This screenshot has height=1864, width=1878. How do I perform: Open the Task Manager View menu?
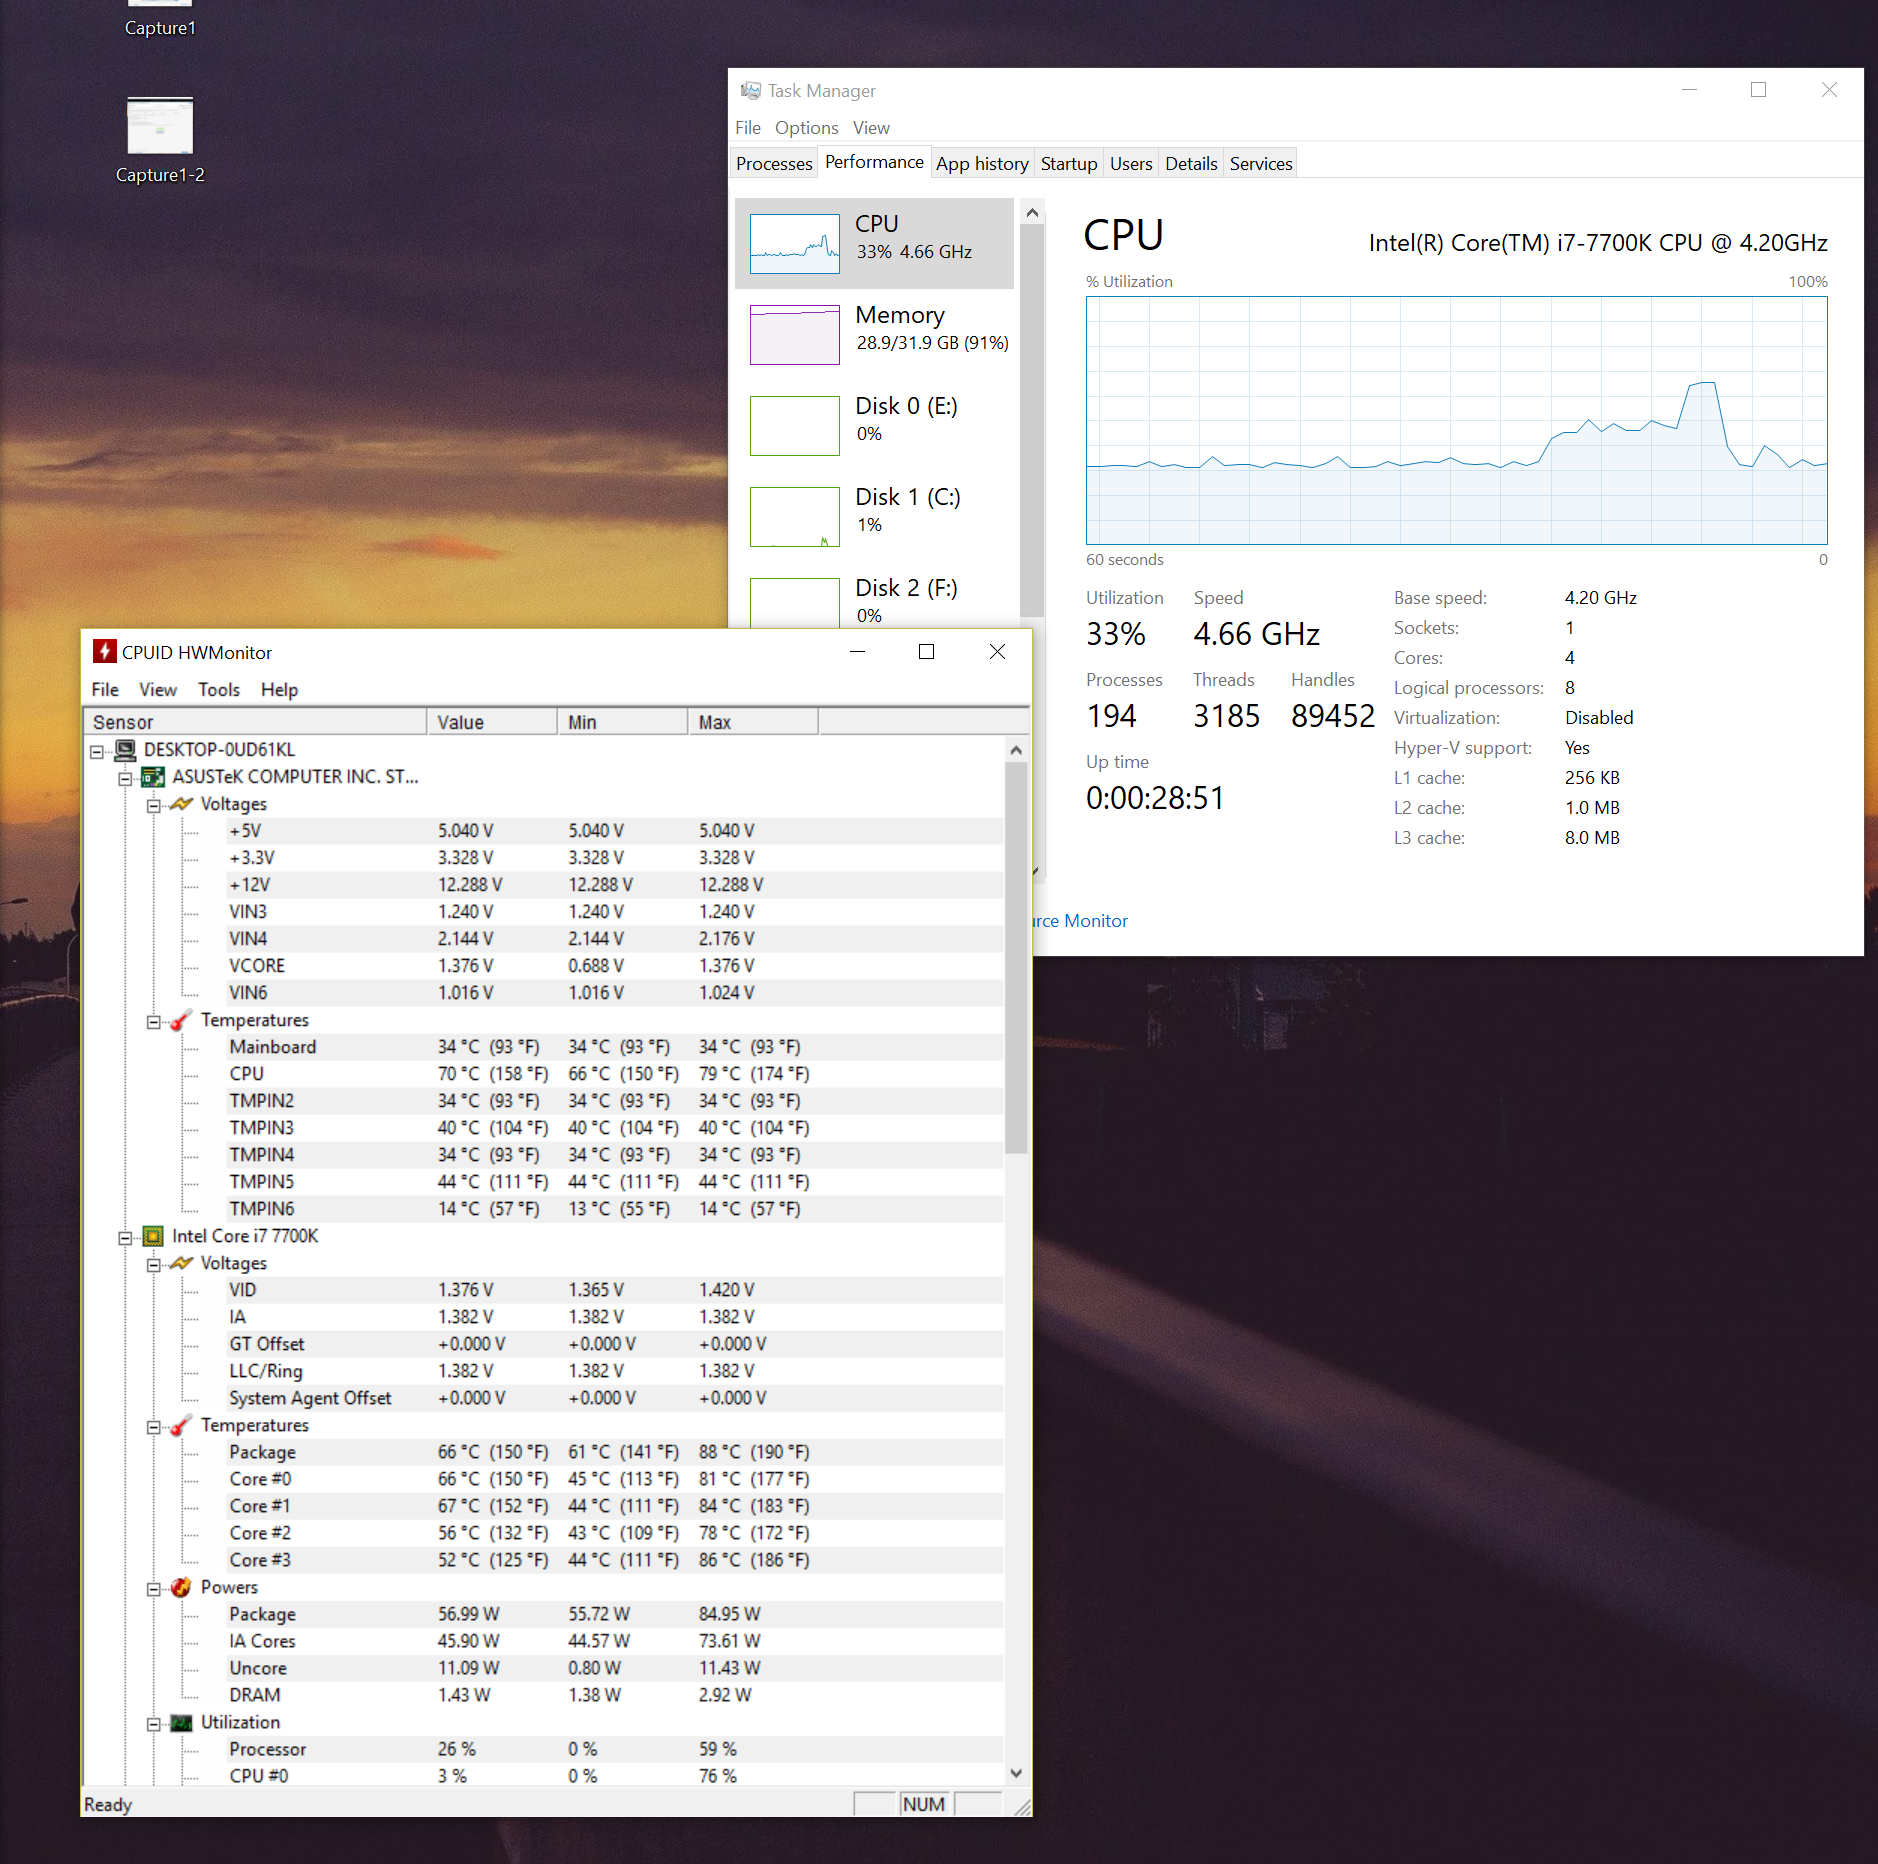click(x=871, y=128)
